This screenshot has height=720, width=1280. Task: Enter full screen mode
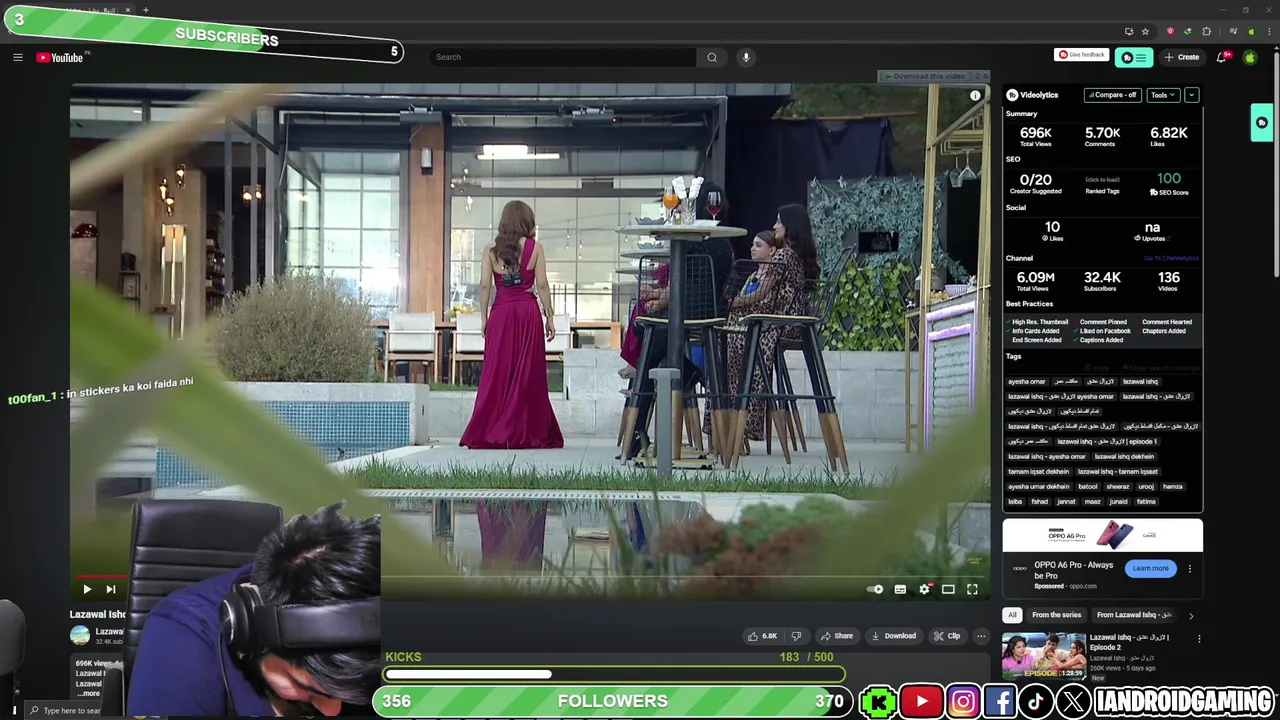972,589
